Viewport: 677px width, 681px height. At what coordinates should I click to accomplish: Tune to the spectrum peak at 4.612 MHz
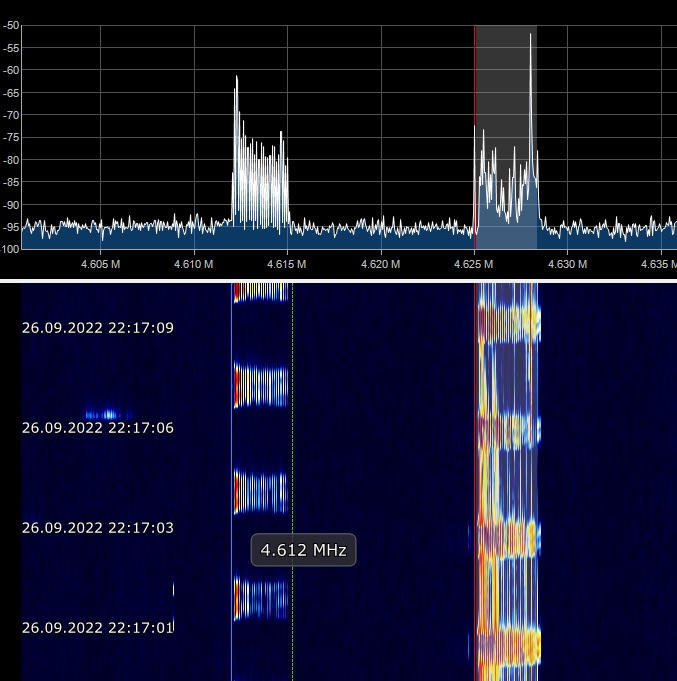click(236, 78)
